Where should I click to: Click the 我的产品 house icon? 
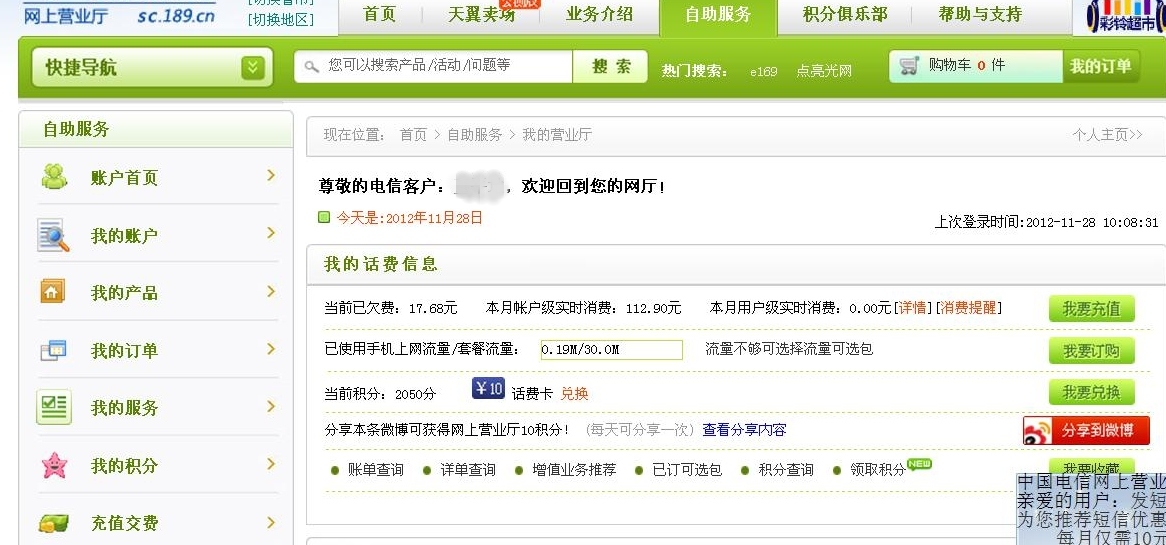(x=52, y=291)
